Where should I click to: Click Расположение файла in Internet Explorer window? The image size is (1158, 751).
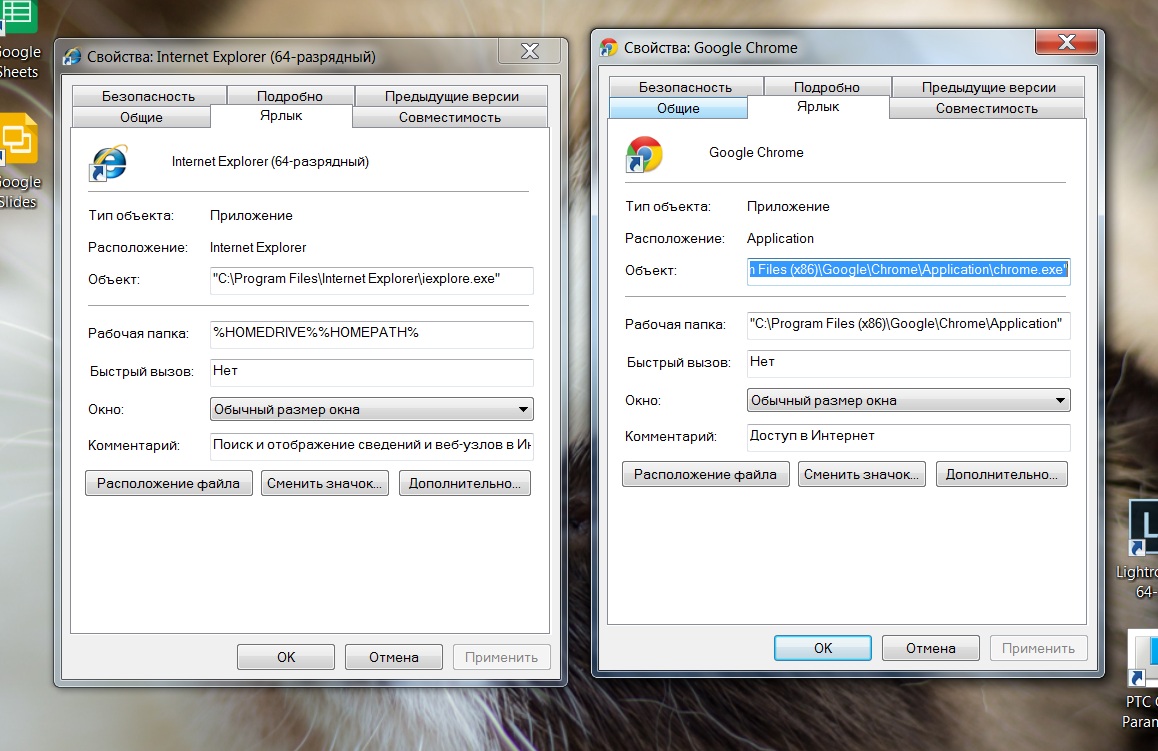pyautogui.click(x=168, y=484)
